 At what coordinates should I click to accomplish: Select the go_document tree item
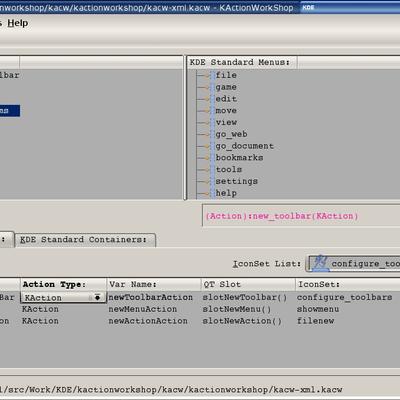click(244, 146)
